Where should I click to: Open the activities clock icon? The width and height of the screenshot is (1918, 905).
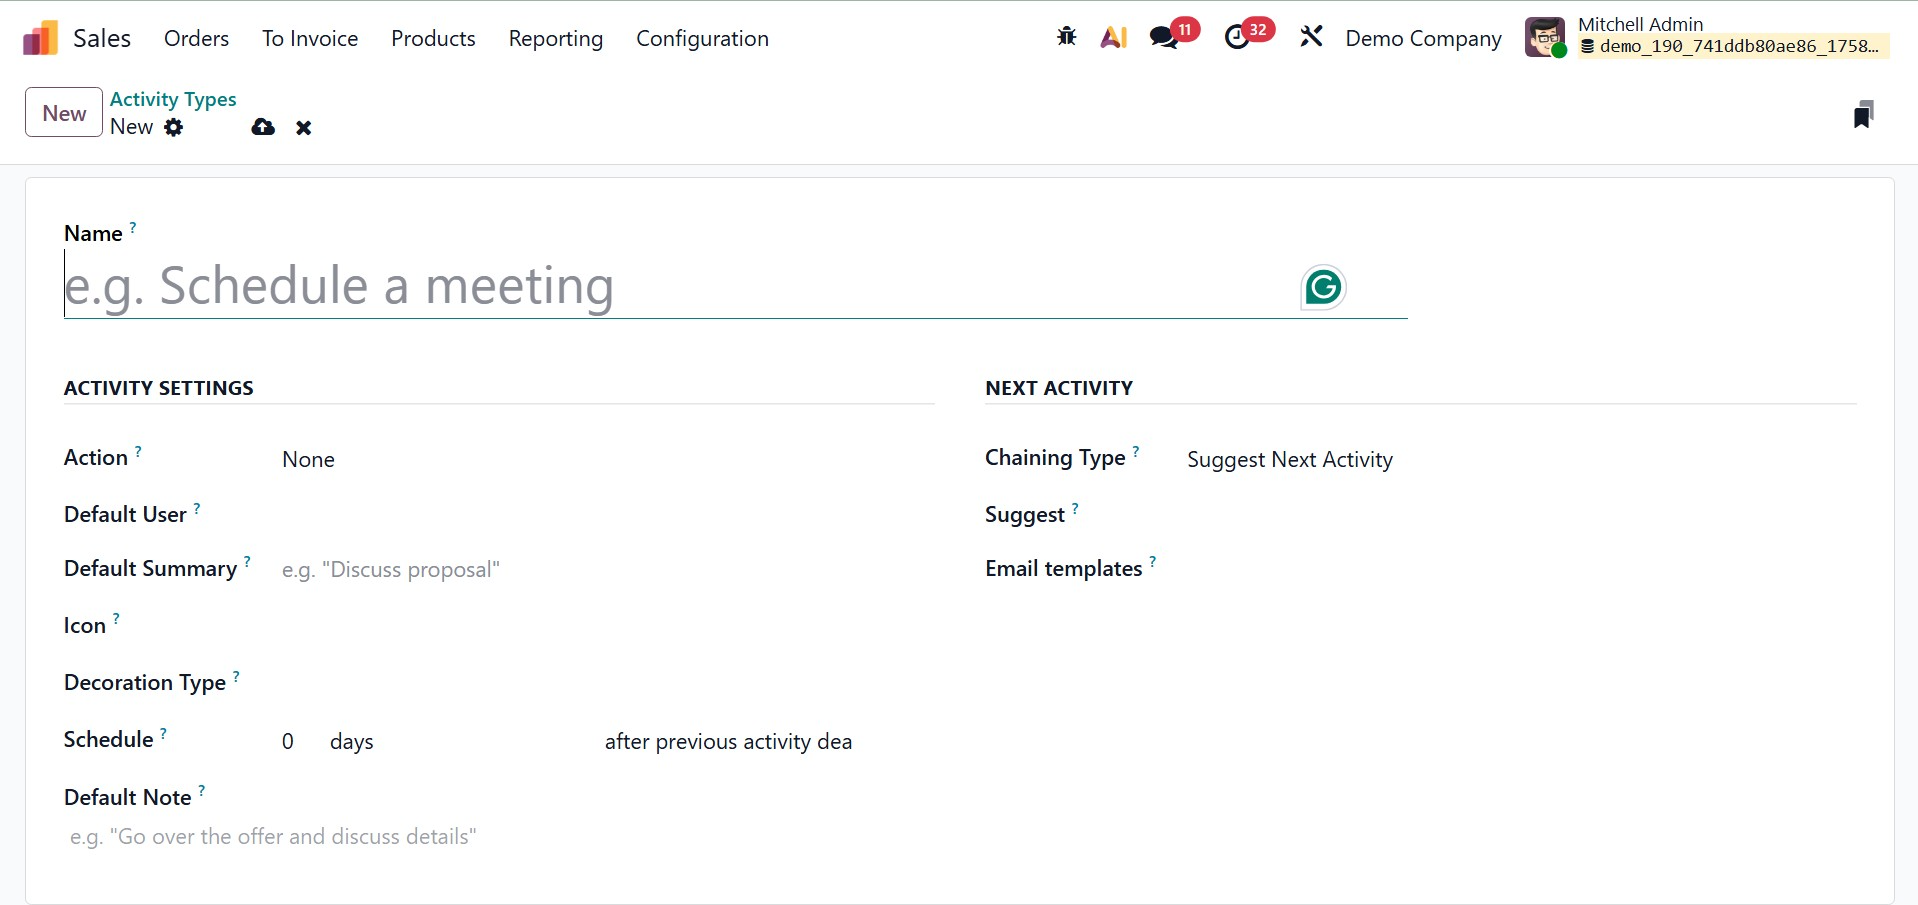click(x=1237, y=38)
